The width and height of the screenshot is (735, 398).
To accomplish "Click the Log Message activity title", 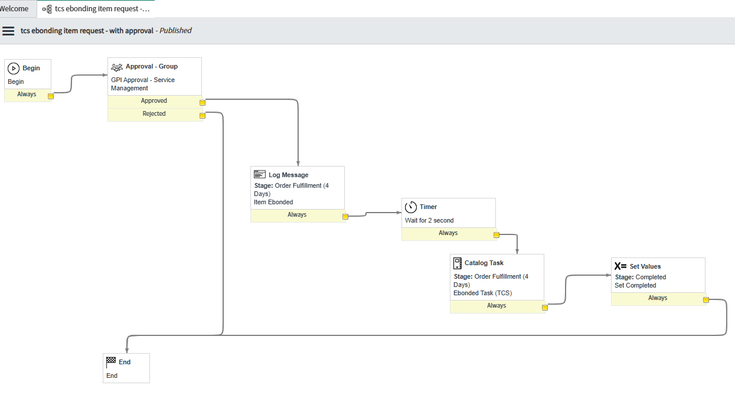I will tap(288, 175).
